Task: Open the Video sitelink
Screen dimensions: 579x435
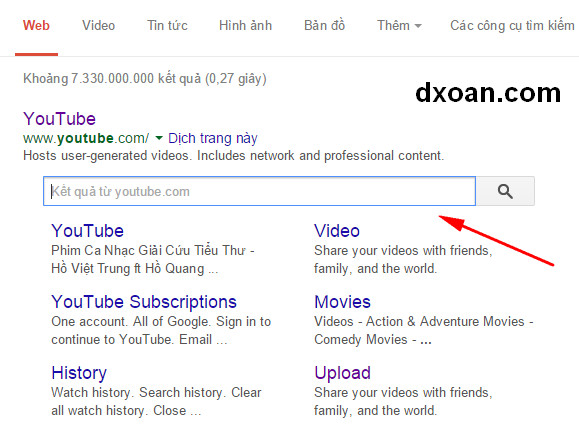Action: click(x=337, y=231)
